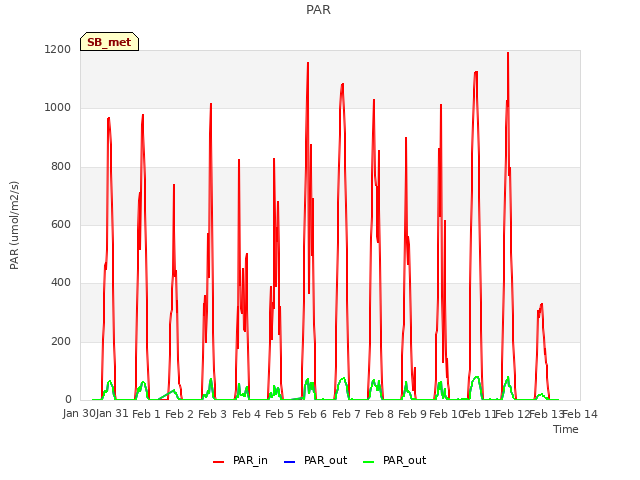Image resolution: width=640 pixels, height=480 pixels.
Task: Click the y-axis title PAR (umol/m2/s)
Action: 14,225
